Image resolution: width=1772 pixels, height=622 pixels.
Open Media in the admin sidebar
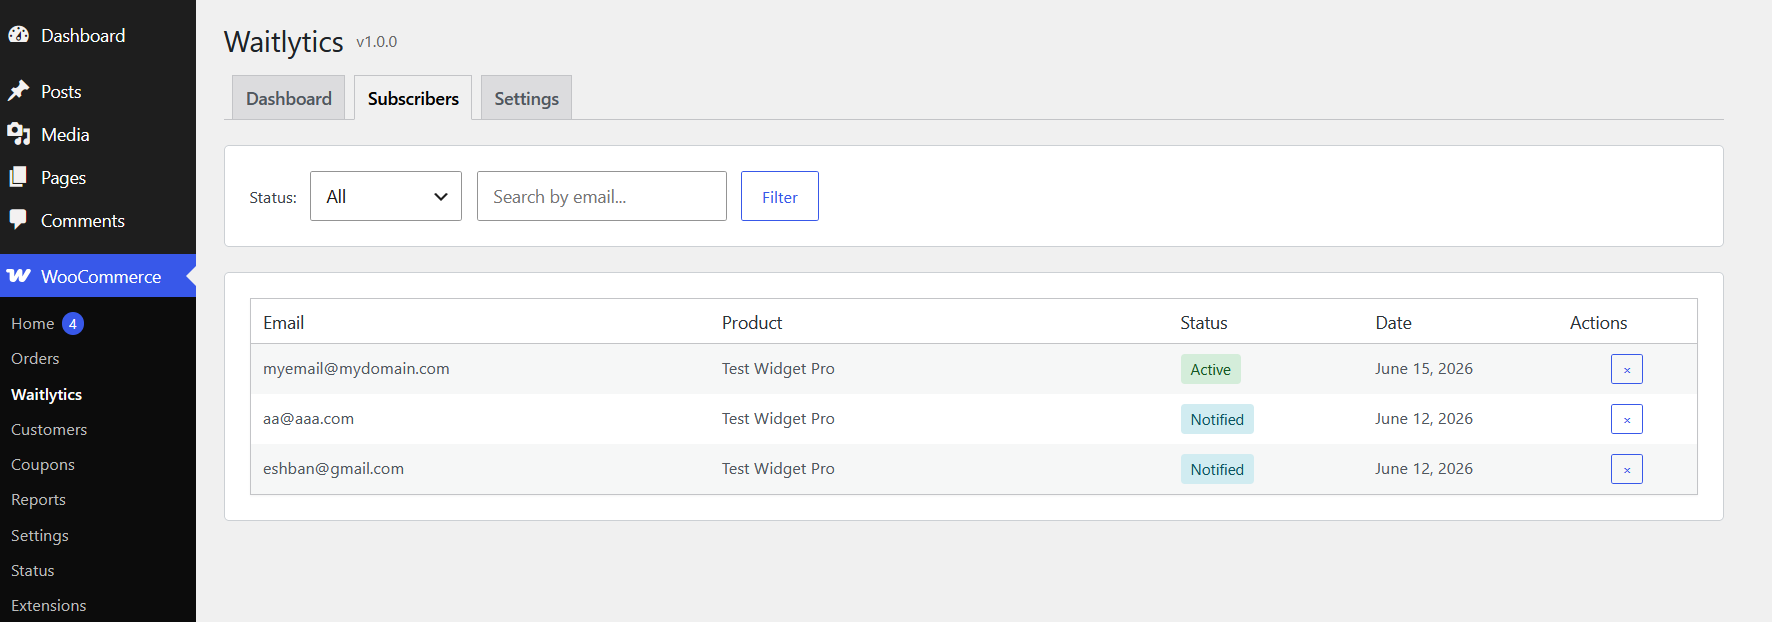point(65,134)
